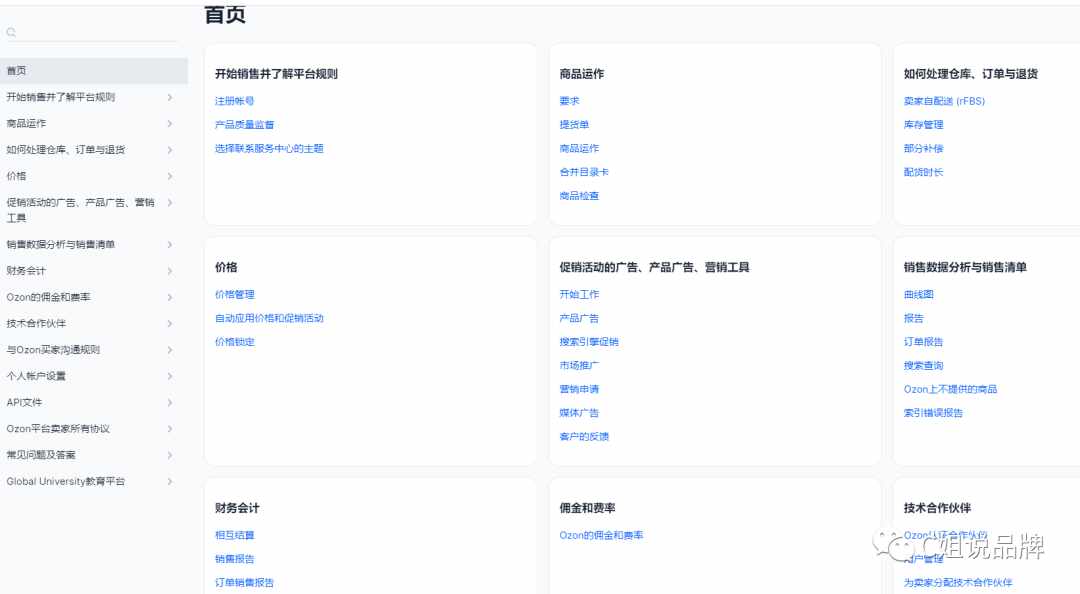
Task: Open the 相互结算 link
Action: point(235,535)
